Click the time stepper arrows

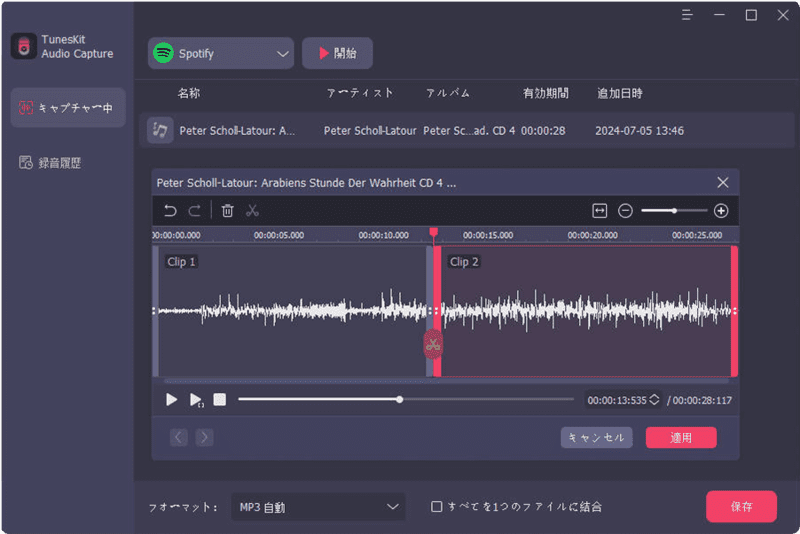click(x=655, y=400)
